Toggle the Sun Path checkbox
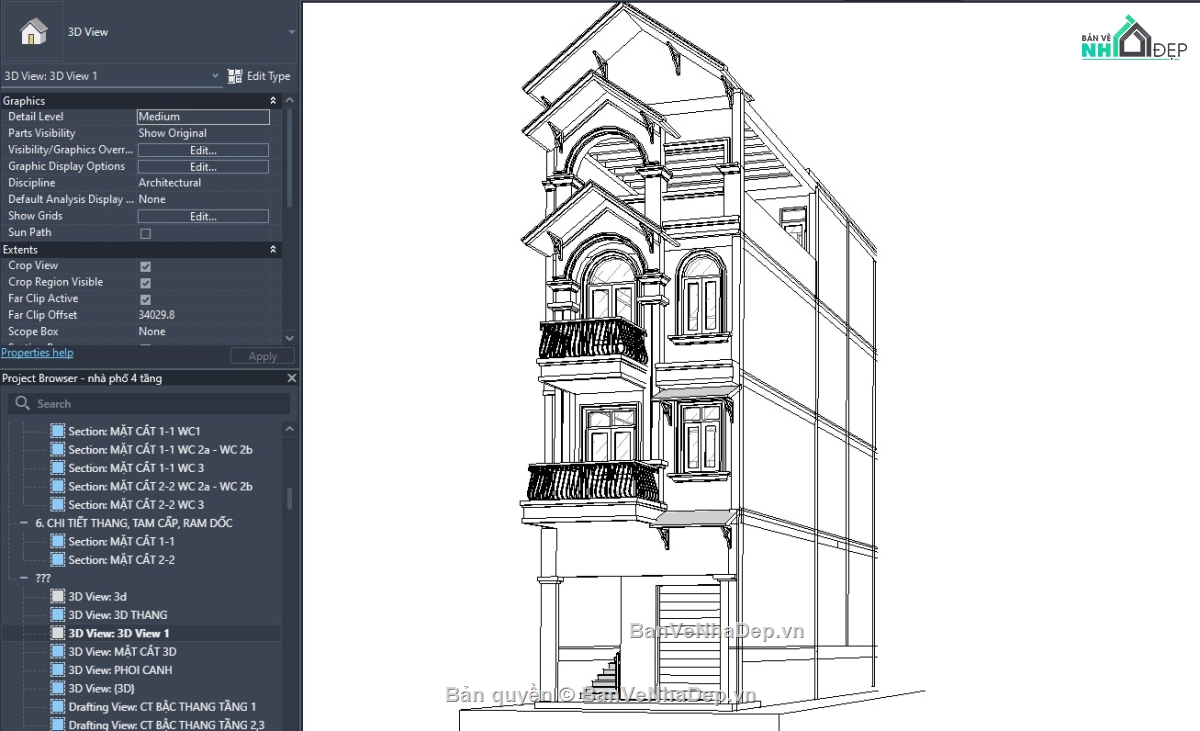The image size is (1200, 731). 145,233
